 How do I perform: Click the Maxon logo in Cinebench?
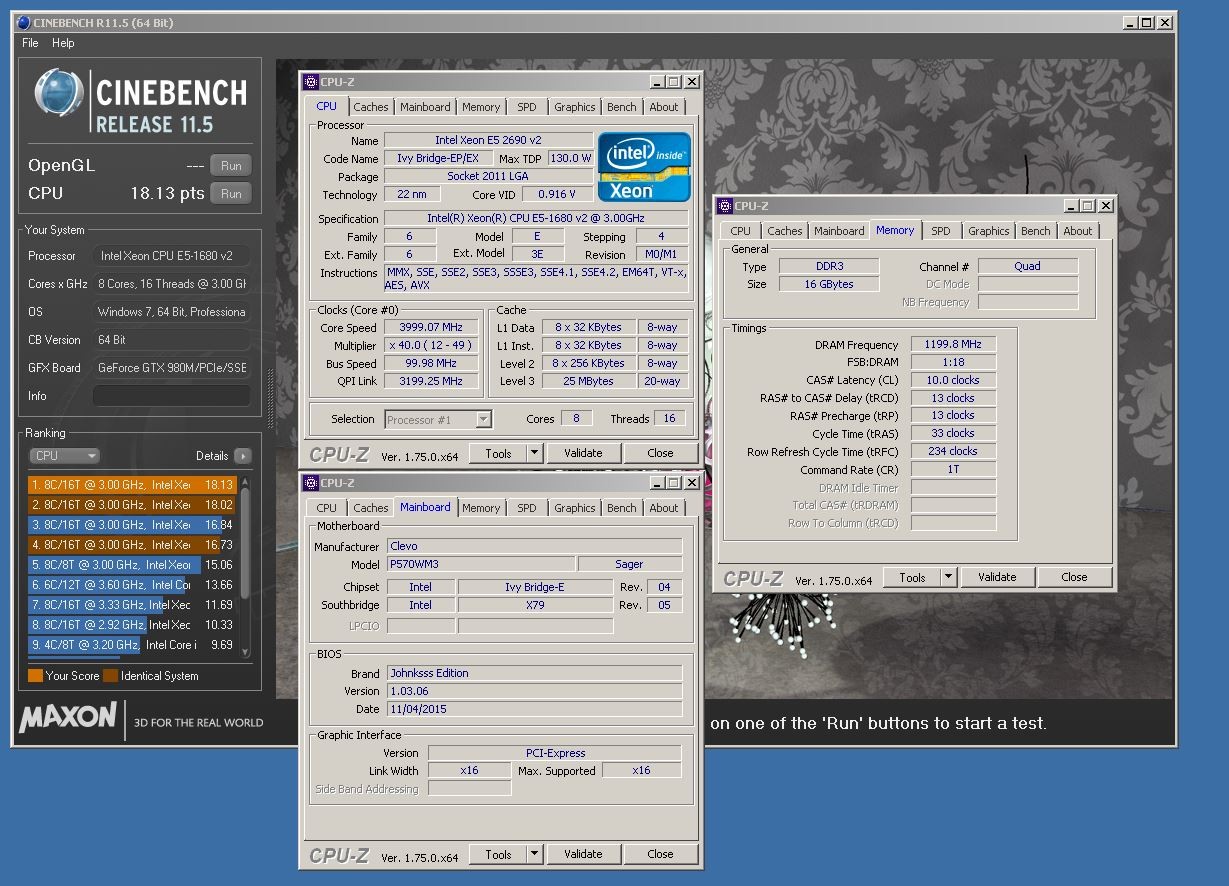click(x=68, y=719)
